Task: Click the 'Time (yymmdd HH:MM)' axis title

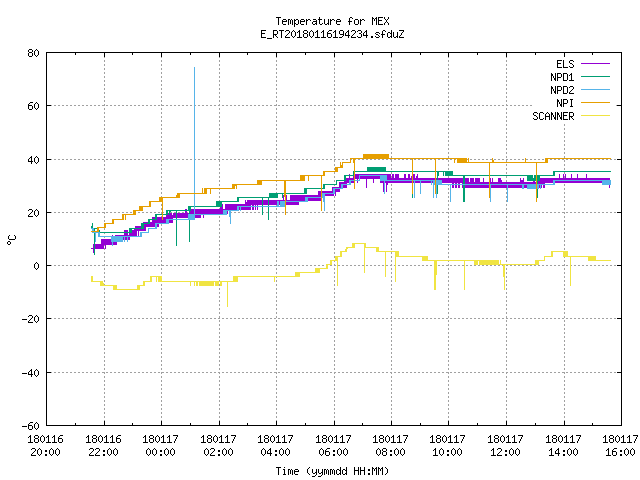Action: pyautogui.click(x=332, y=471)
